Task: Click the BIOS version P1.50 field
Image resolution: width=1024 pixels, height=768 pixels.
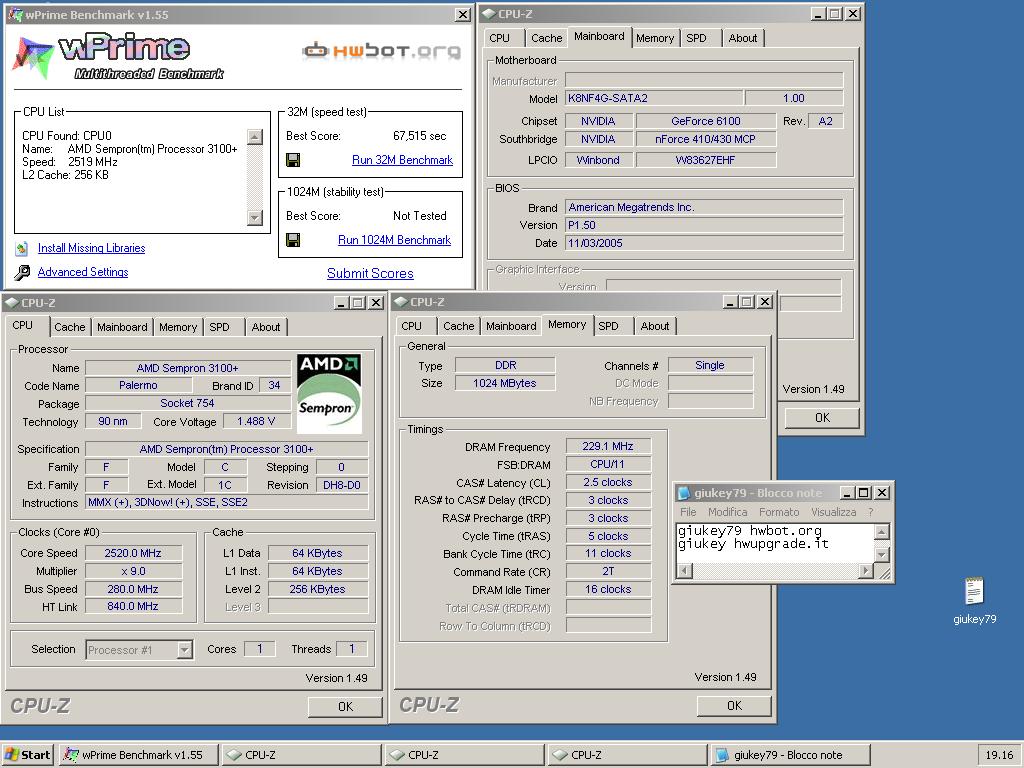Action: (x=704, y=225)
